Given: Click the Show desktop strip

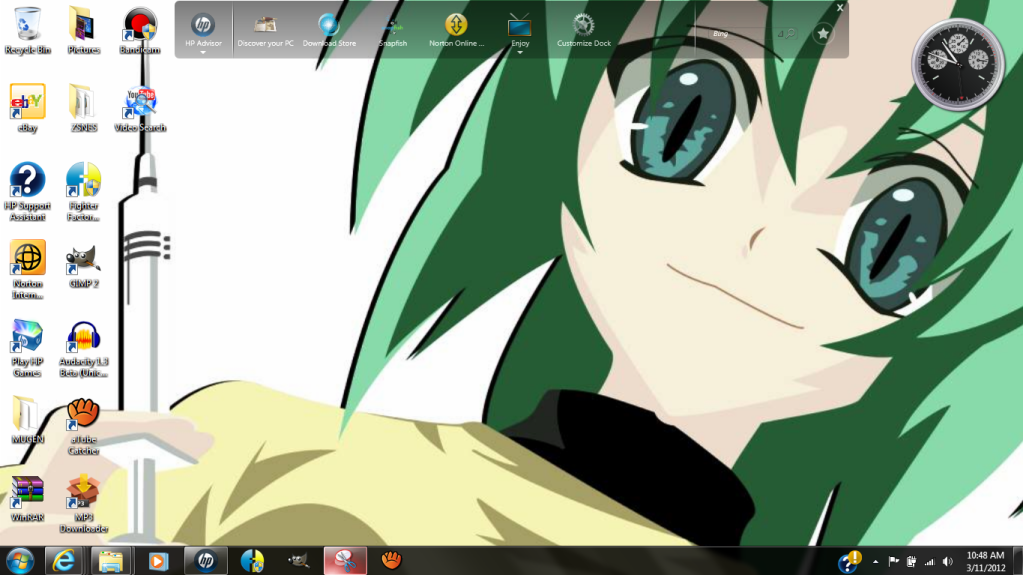Looking at the screenshot, I should click(x=1018, y=561).
